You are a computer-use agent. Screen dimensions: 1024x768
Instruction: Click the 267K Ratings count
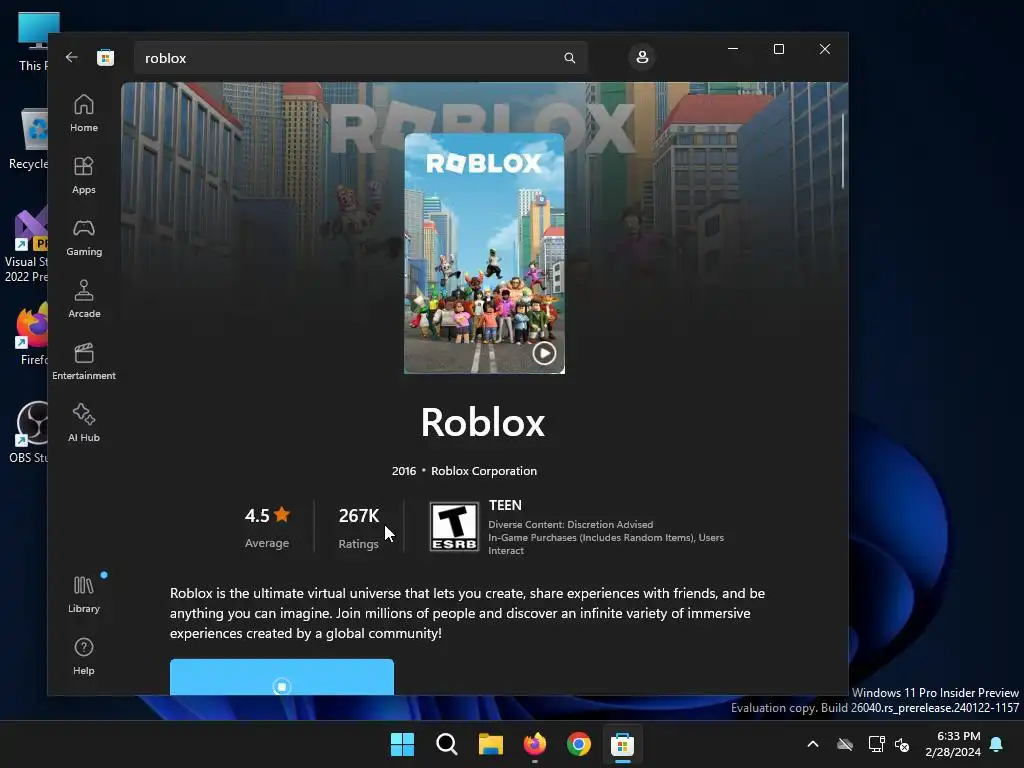(359, 527)
